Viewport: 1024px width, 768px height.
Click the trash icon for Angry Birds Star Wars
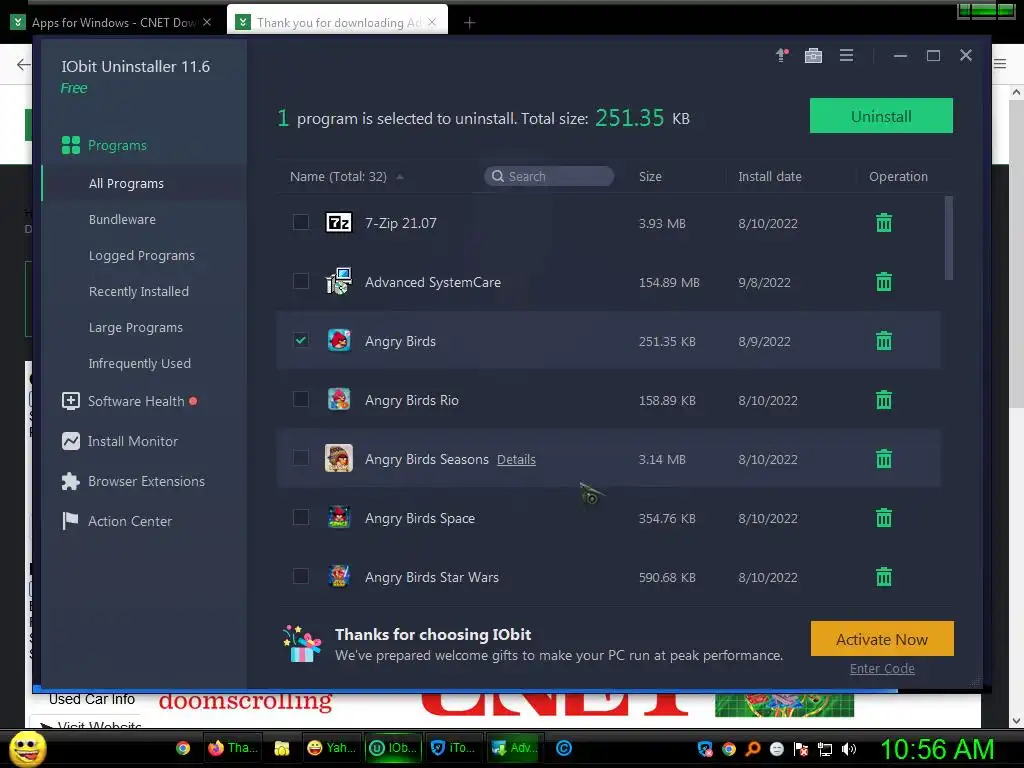point(884,577)
